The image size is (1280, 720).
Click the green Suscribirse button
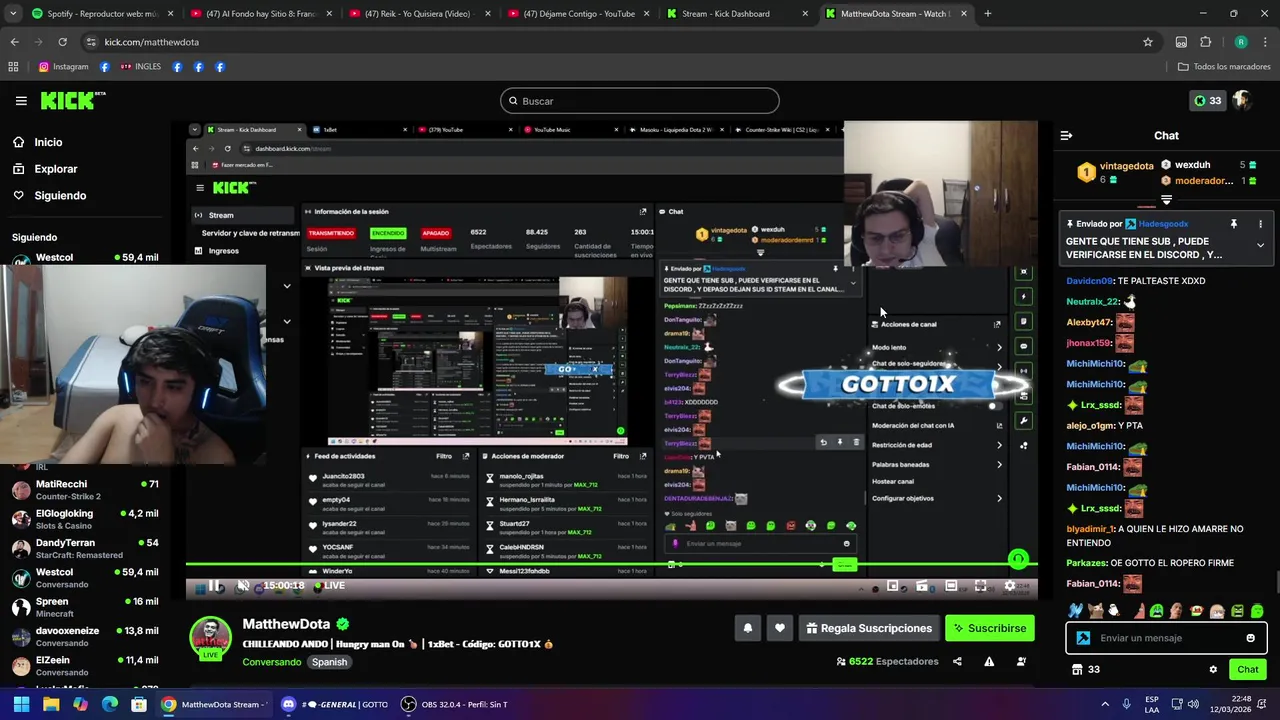[990, 628]
